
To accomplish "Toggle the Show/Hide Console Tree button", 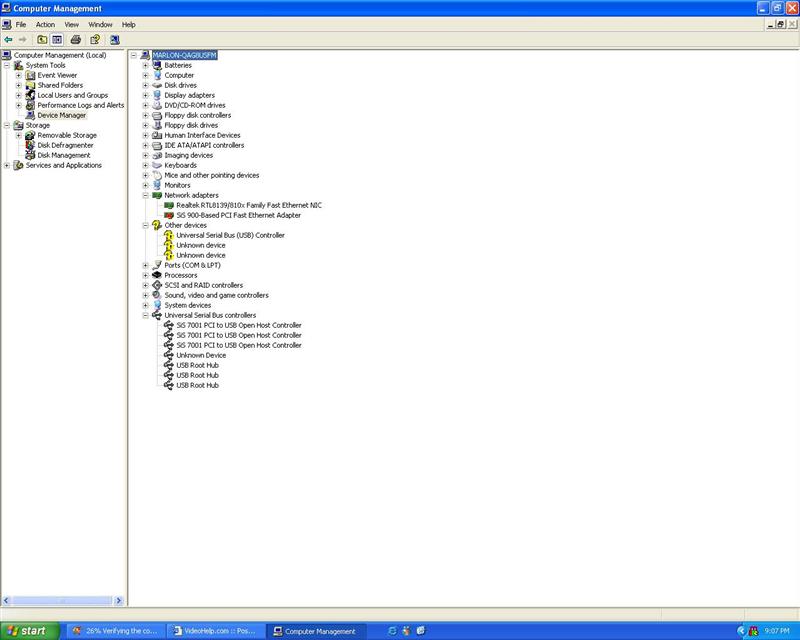I will (57, 39).
